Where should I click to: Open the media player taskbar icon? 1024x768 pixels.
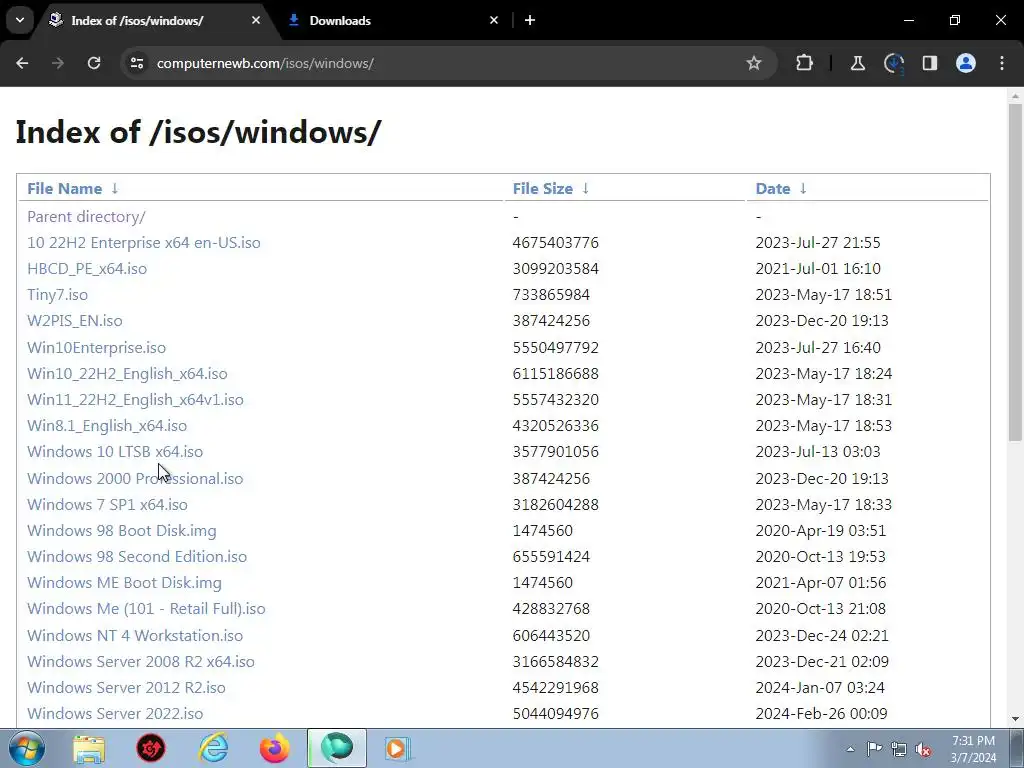(x=397, y=748)
